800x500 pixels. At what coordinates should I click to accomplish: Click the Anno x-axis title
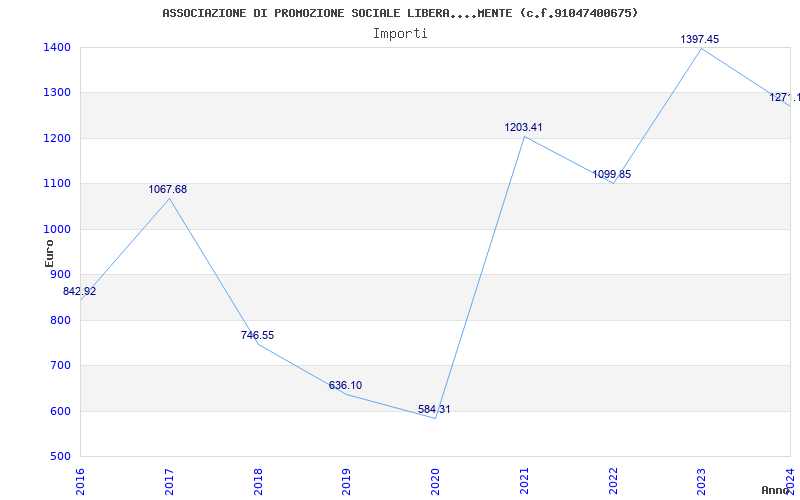point(776,491)
